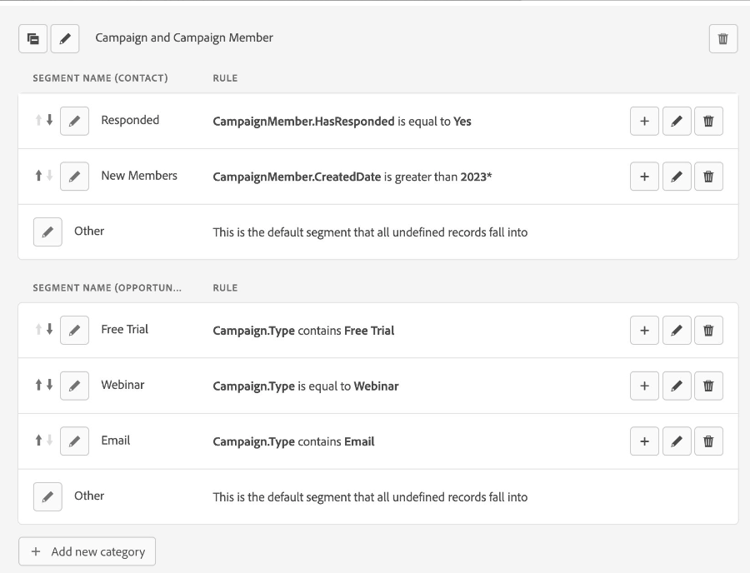This screenshot has height=573, width=750.
Task: Delete the New Members segment
Action: tap(708, 176)
